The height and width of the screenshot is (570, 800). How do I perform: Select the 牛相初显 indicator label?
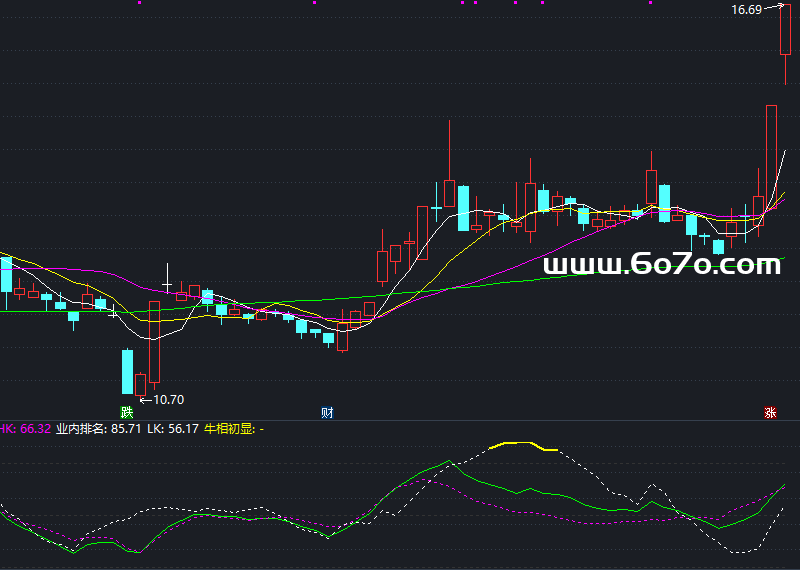click(229, 429)
